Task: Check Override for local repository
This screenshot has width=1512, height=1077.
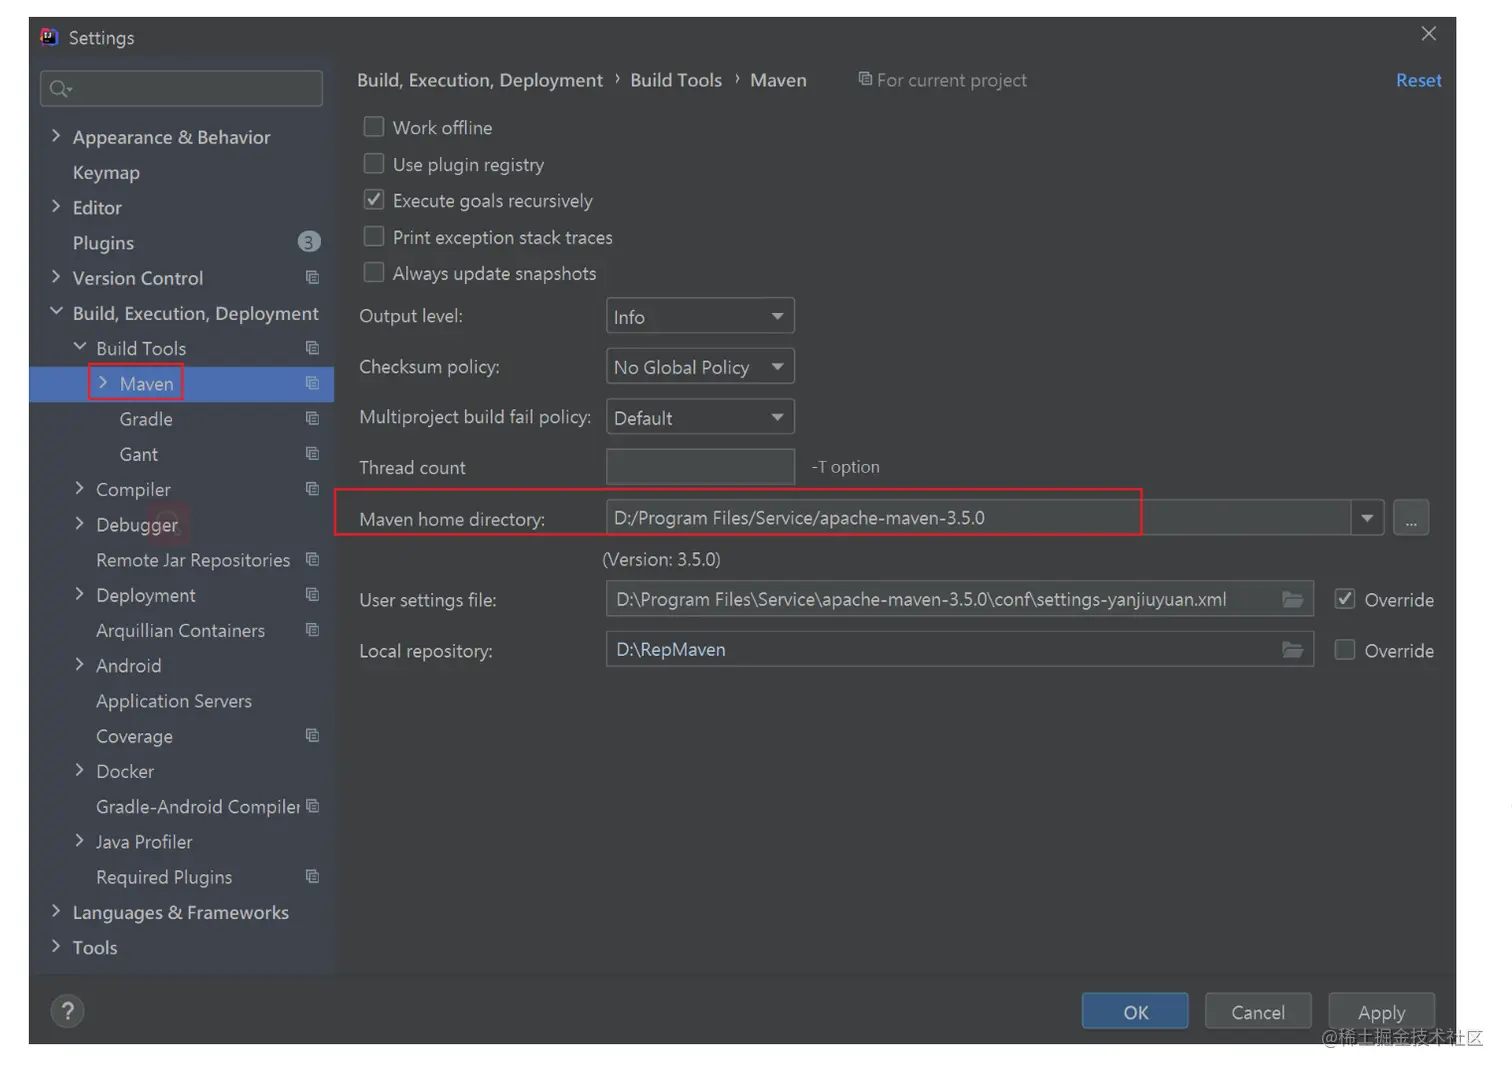Action: pos(1345,650)
